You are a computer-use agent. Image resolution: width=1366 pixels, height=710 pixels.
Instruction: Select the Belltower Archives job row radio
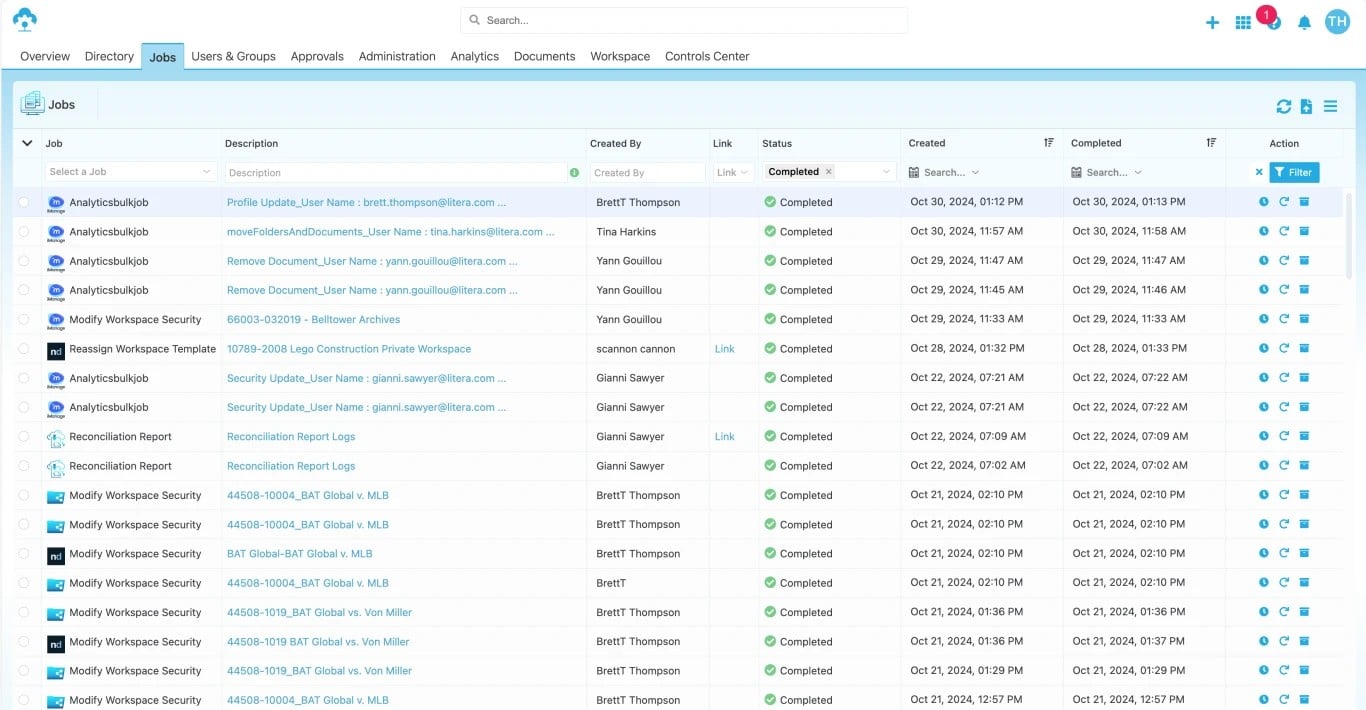pos(24,320)
